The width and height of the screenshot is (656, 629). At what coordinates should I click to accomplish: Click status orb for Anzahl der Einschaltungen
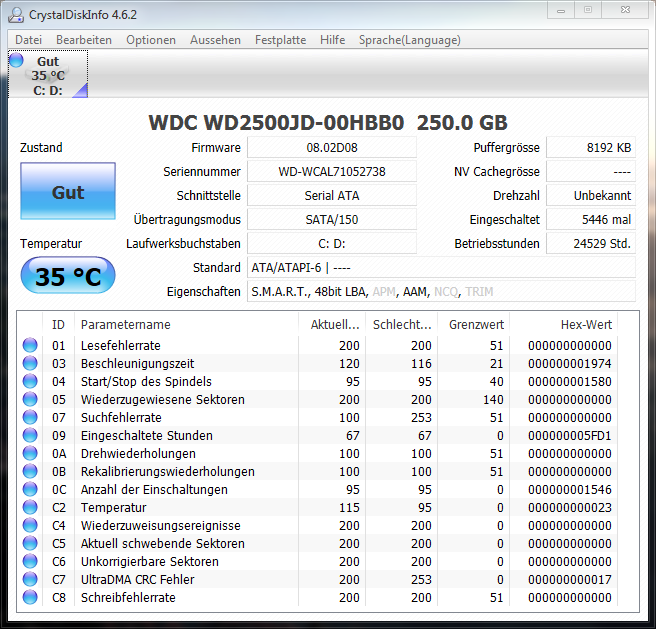pos(30,489)
